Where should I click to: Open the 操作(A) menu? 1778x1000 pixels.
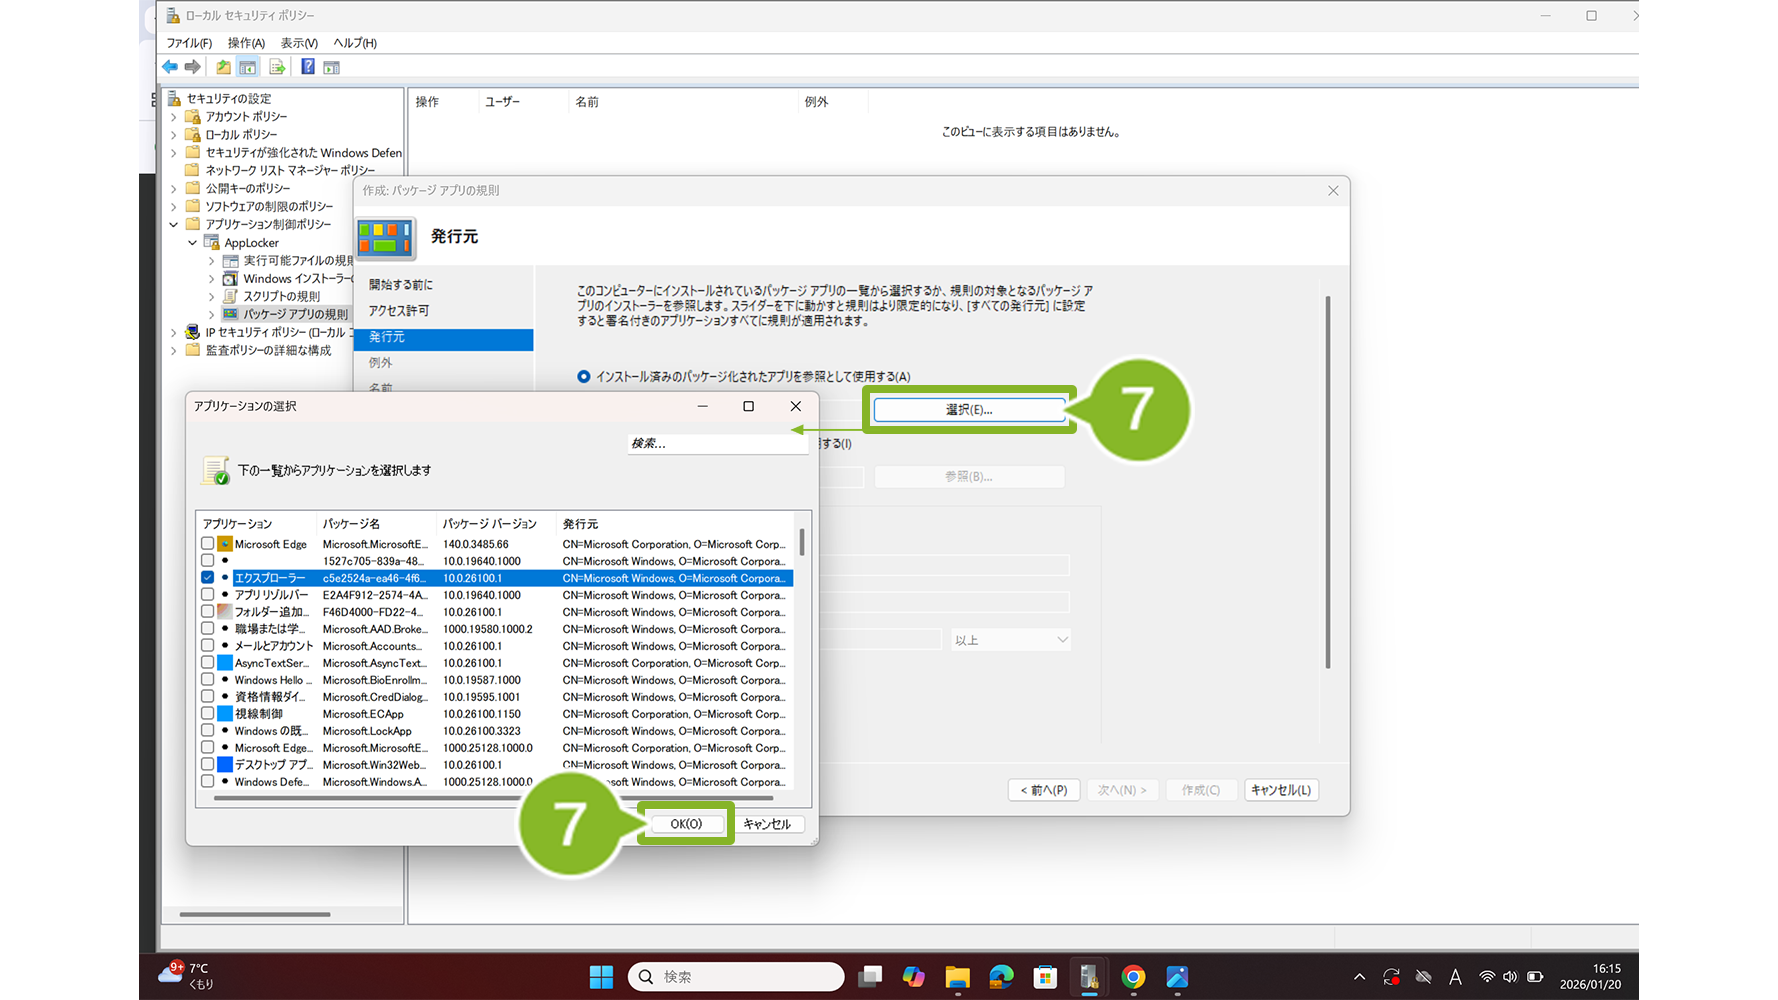(246, 43)
